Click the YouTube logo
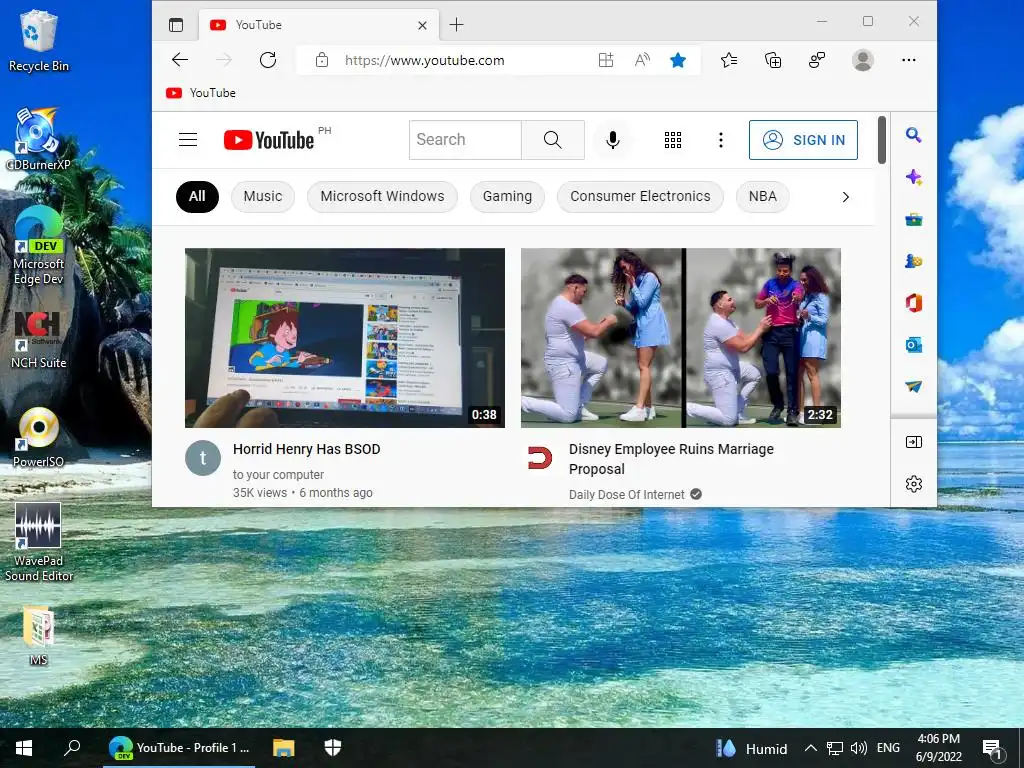1024x768 pixels. (269, 140)
